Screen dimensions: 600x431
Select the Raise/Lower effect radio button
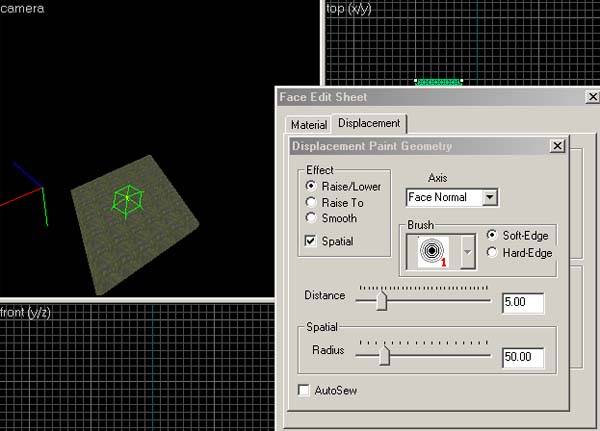click(x=311, y=186)
